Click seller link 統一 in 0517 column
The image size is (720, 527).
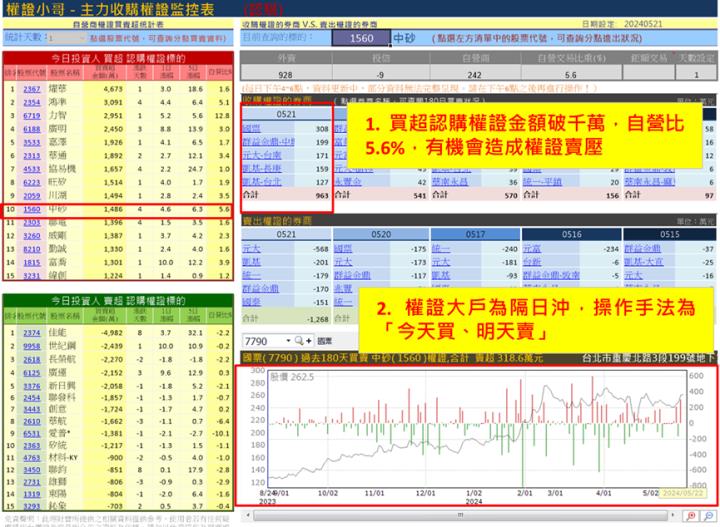coord(440,248)
